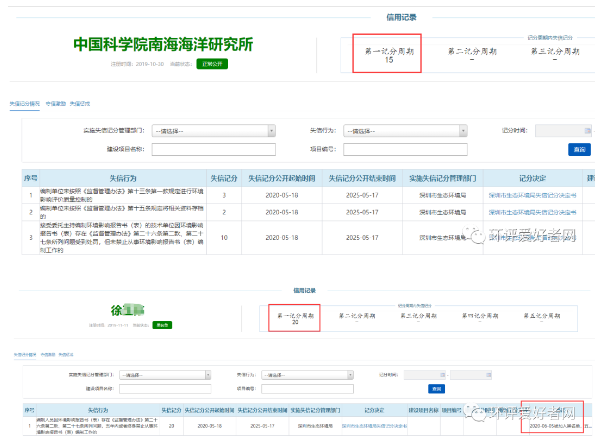Click green 正常公开 status badge by institute
This screenshot has height=448, width=607.
(x=212, y=64)
